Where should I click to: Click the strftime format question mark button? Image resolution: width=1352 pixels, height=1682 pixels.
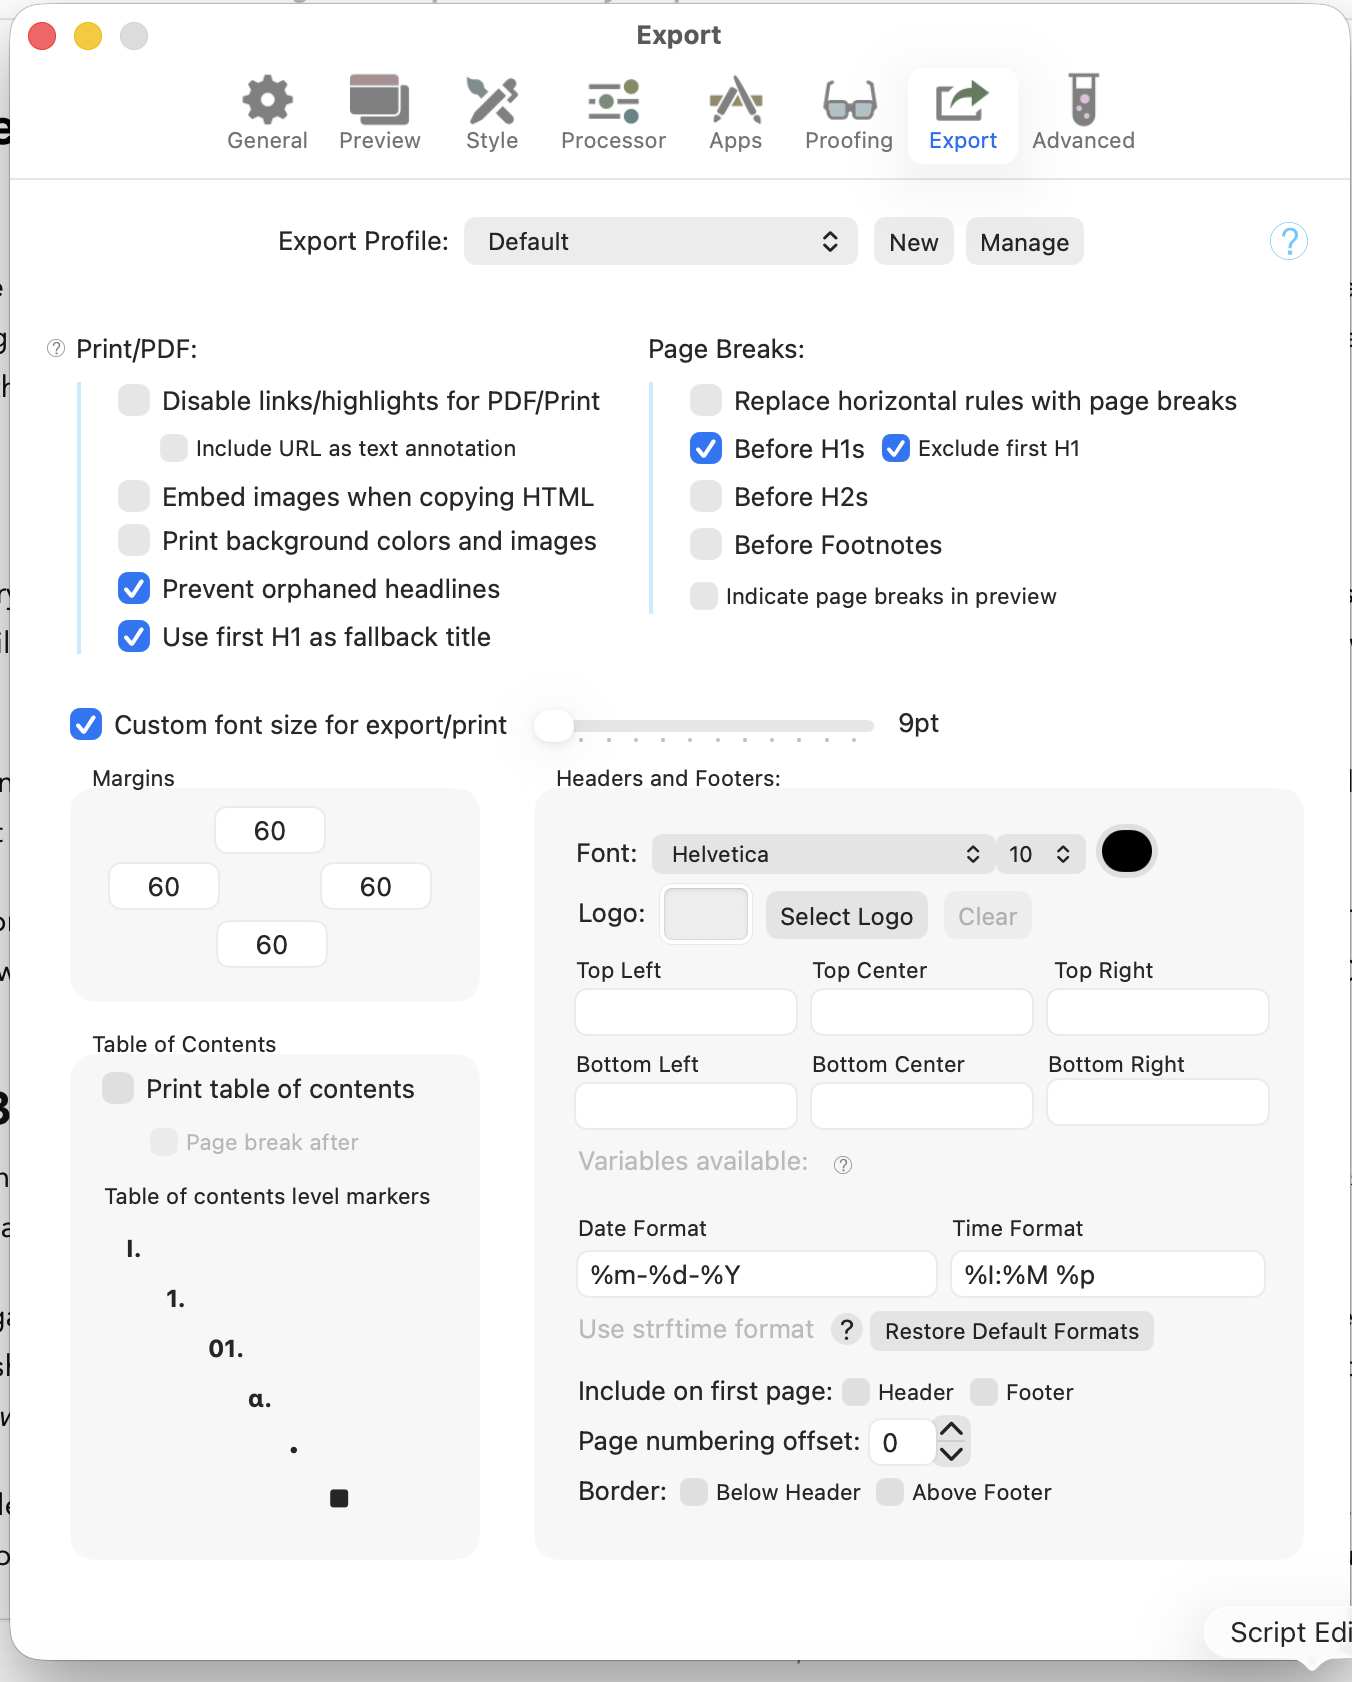click(846, 1329)
